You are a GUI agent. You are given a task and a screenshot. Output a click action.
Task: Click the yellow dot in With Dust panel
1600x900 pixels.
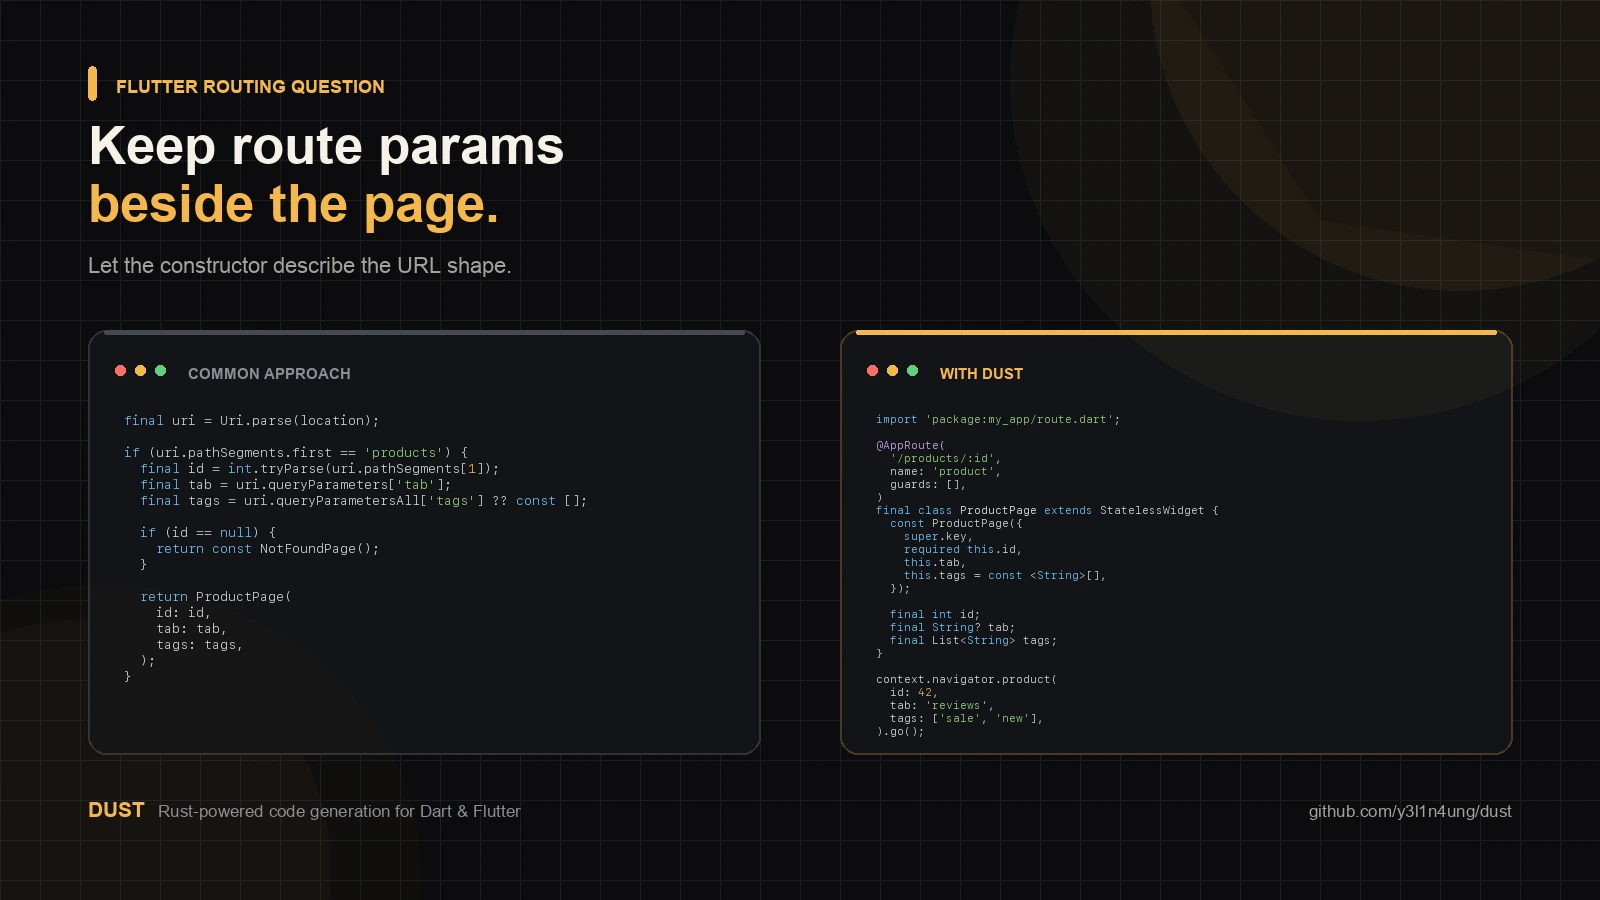click(x=892, y=371)
